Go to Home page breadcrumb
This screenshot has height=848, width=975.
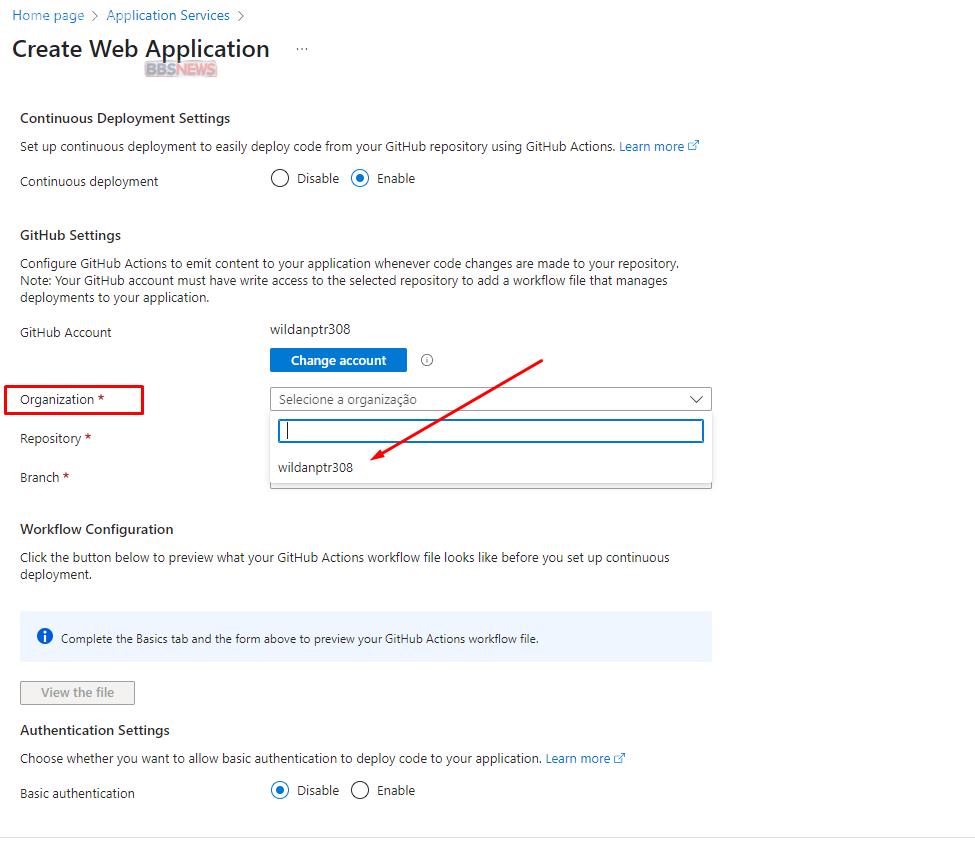(48, 15)
